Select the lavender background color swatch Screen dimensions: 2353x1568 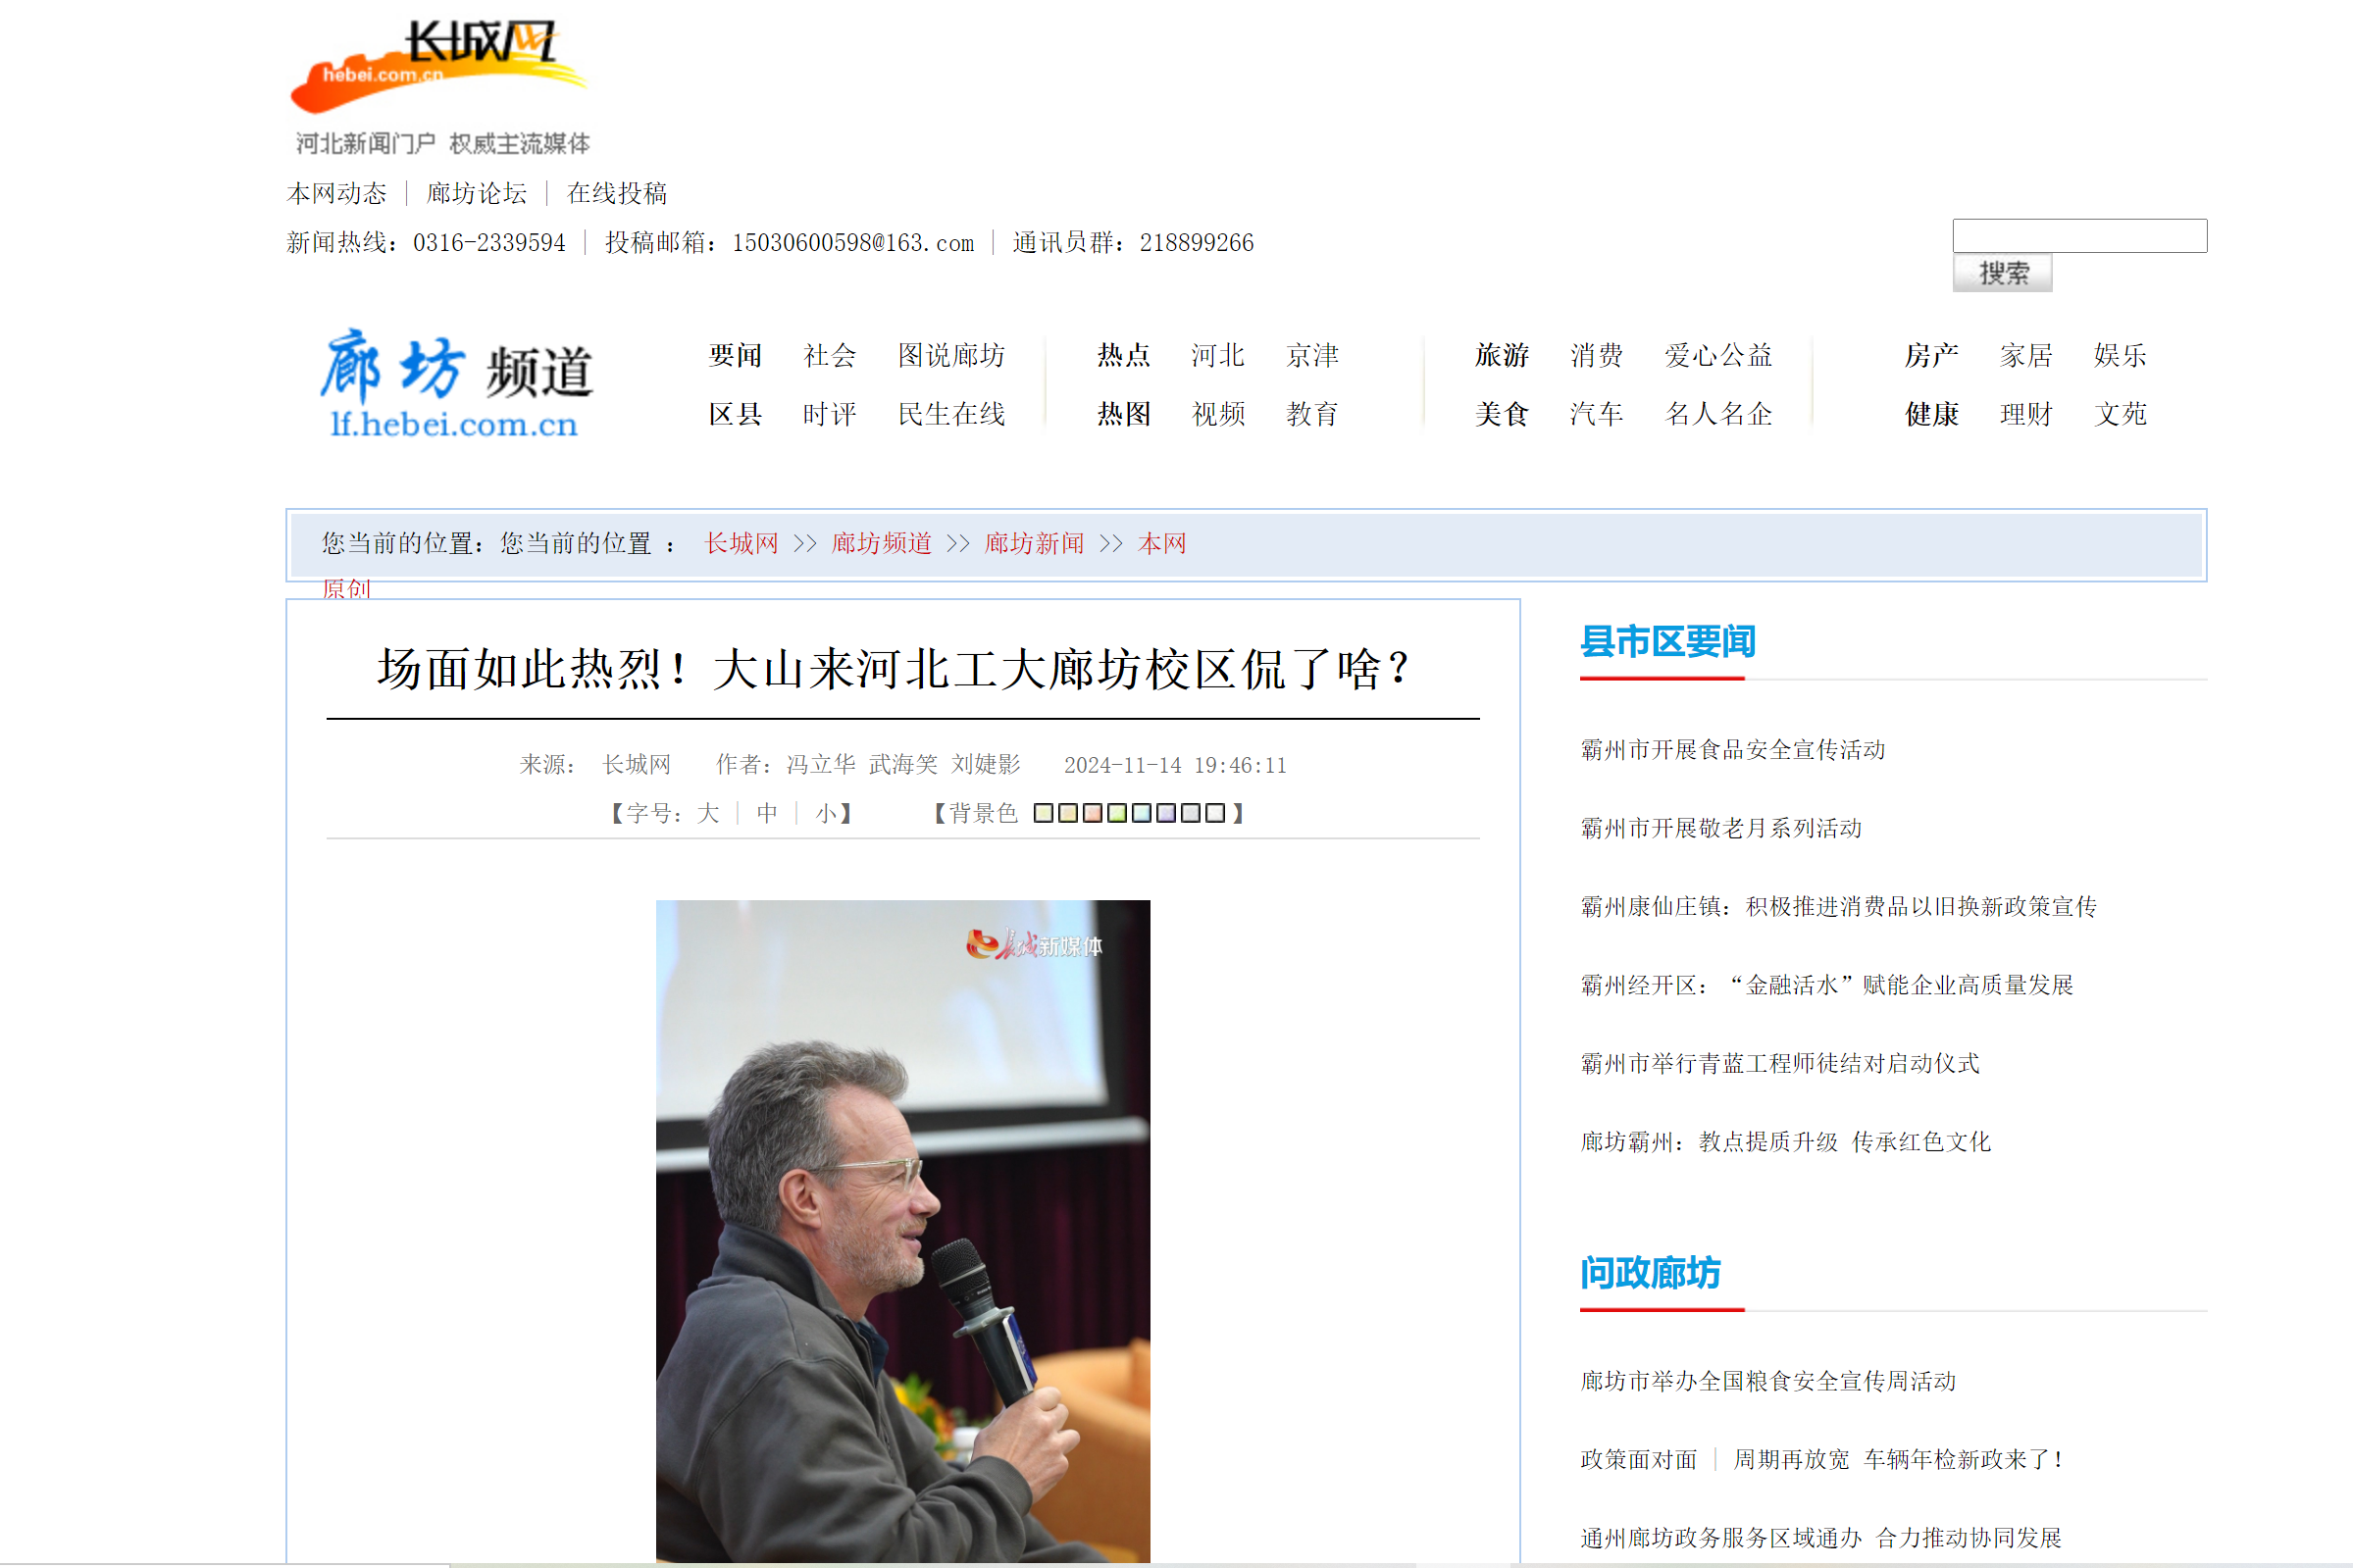1166,813
